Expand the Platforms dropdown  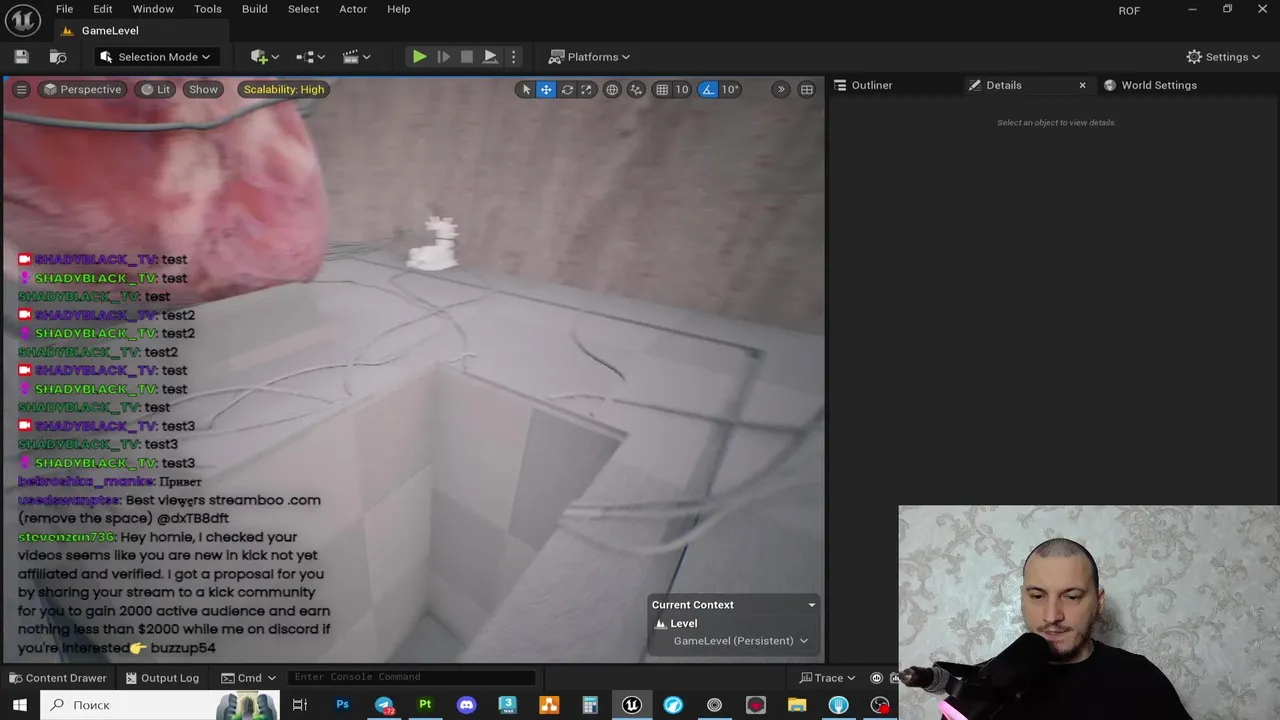pyautogui.click(x=589, y=57)
